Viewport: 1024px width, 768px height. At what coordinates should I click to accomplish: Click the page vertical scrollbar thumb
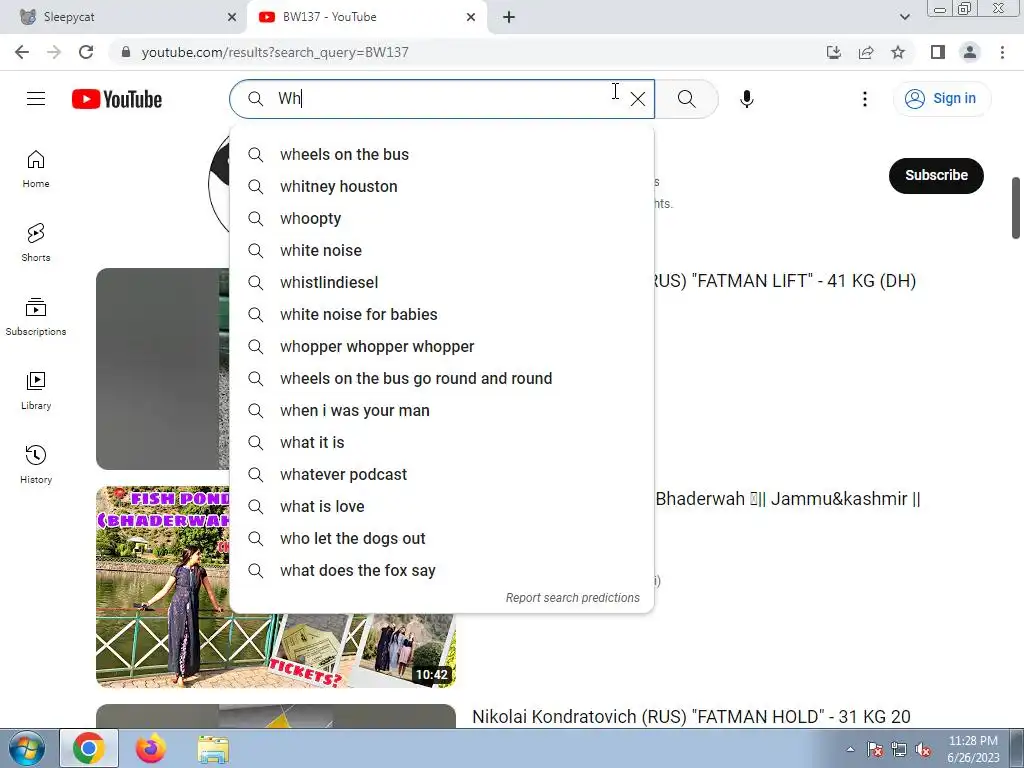pos(1016,208)
